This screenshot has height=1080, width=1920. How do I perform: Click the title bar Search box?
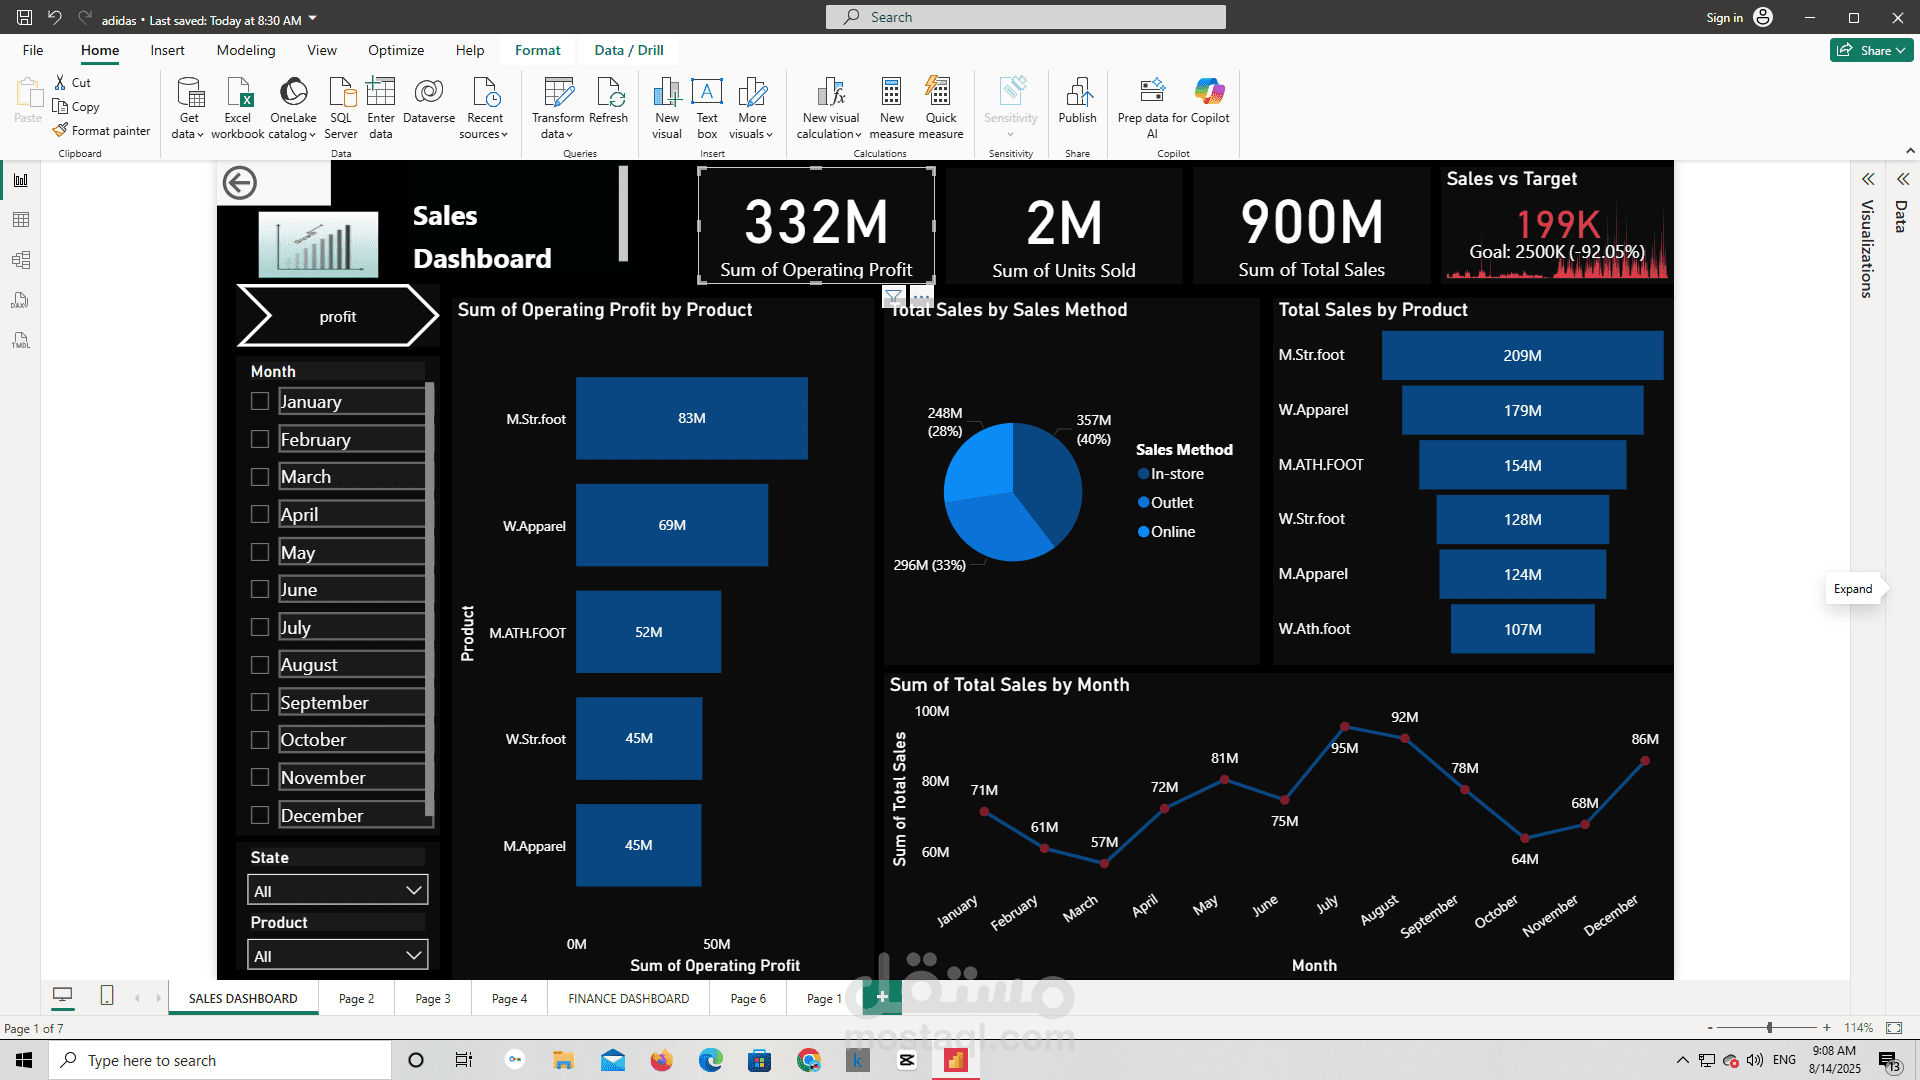1026,17
